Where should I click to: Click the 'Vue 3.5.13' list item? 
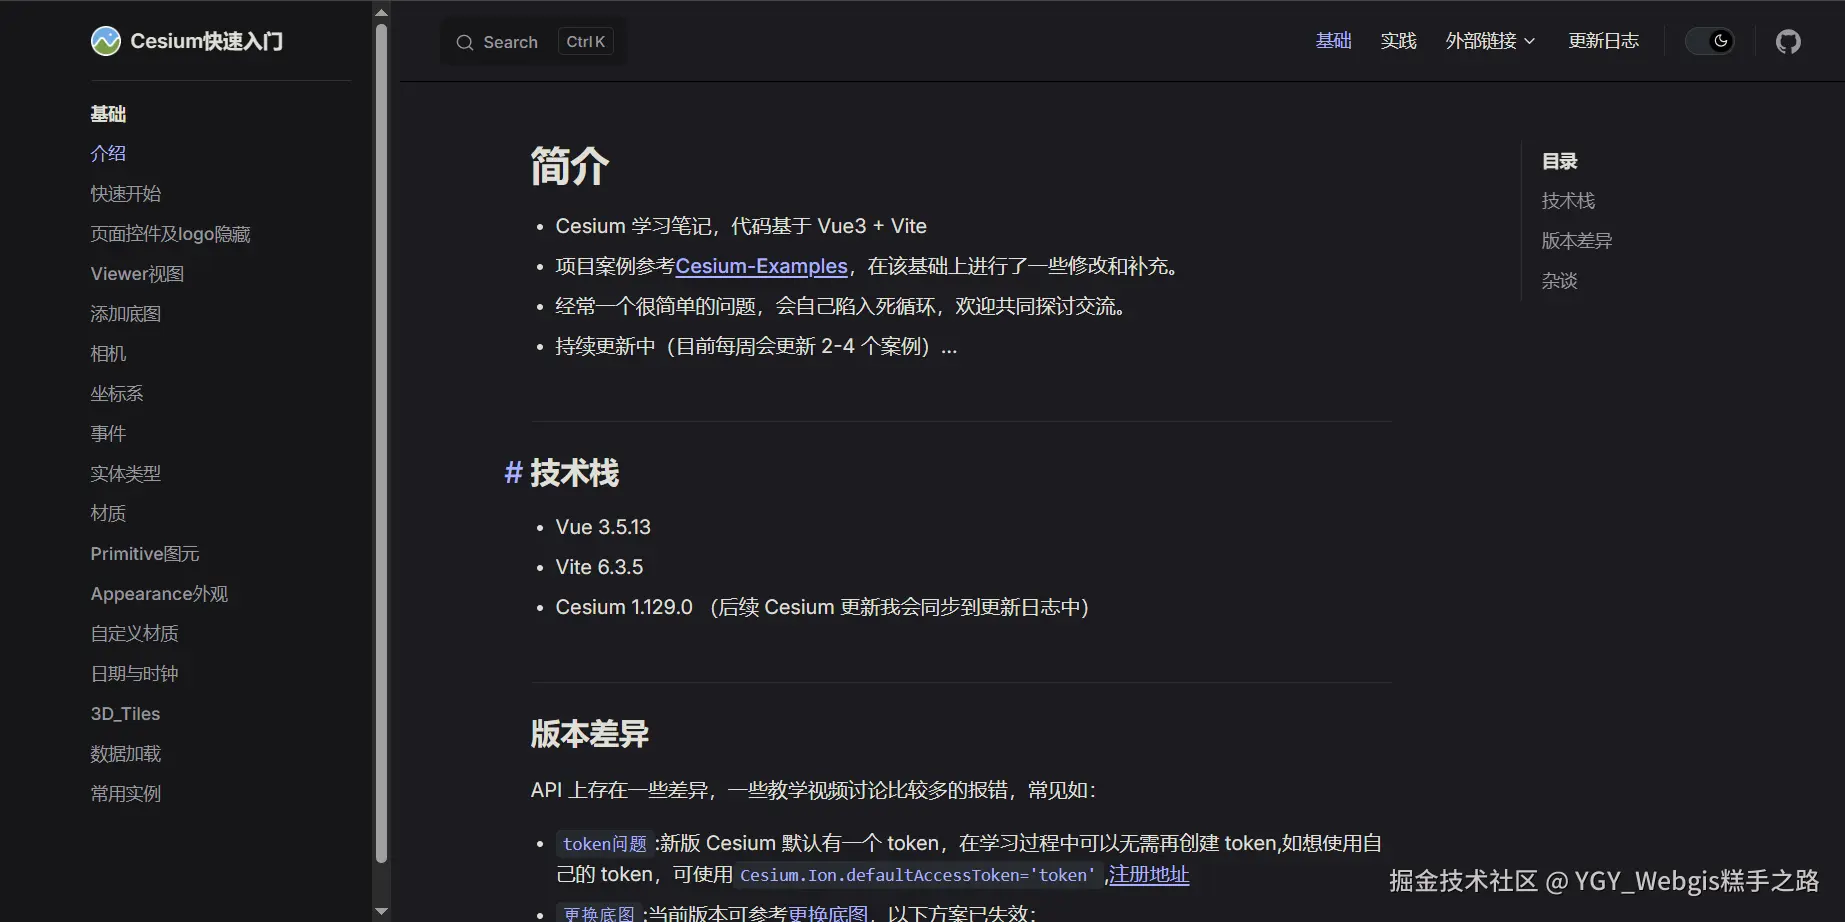603,527
